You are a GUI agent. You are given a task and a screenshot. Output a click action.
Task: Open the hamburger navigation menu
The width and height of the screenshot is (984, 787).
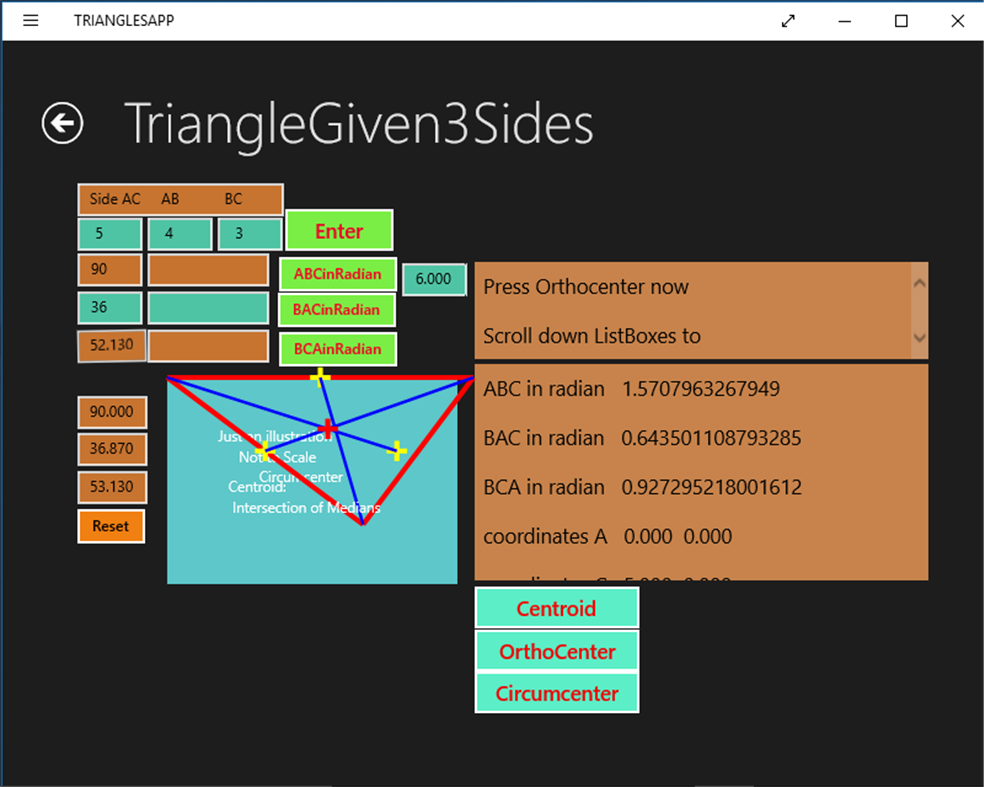coord(30,20)
